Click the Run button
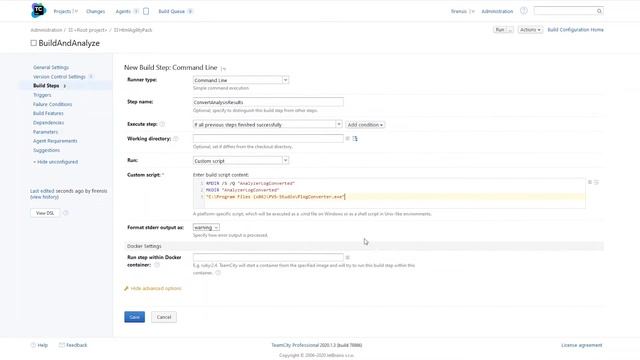Image resolution: width=640 pixels, height=360 pixels. [500, 30]
